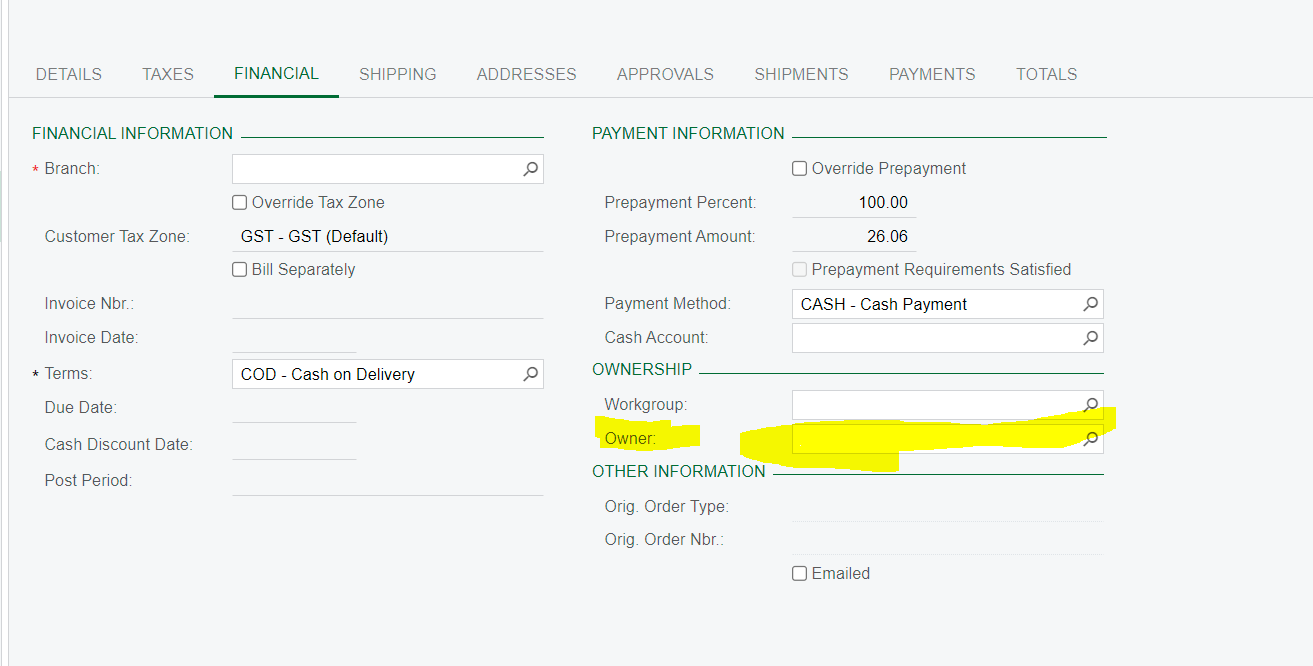Click the Ownership section heading

pyautogui.click(x=642, y=369)
